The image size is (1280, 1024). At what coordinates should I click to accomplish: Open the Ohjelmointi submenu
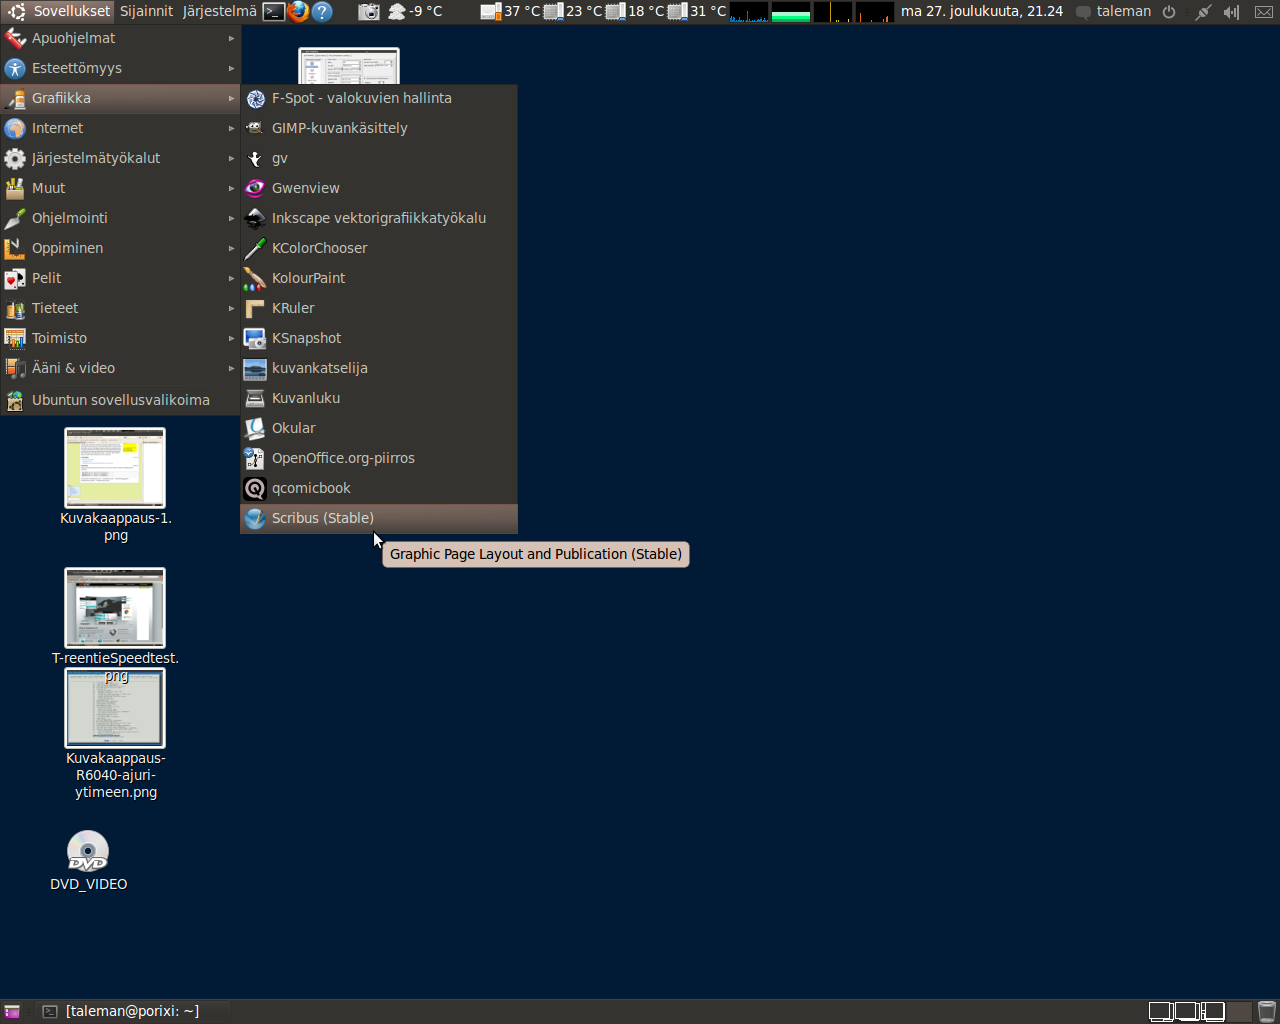coord(120,218)
